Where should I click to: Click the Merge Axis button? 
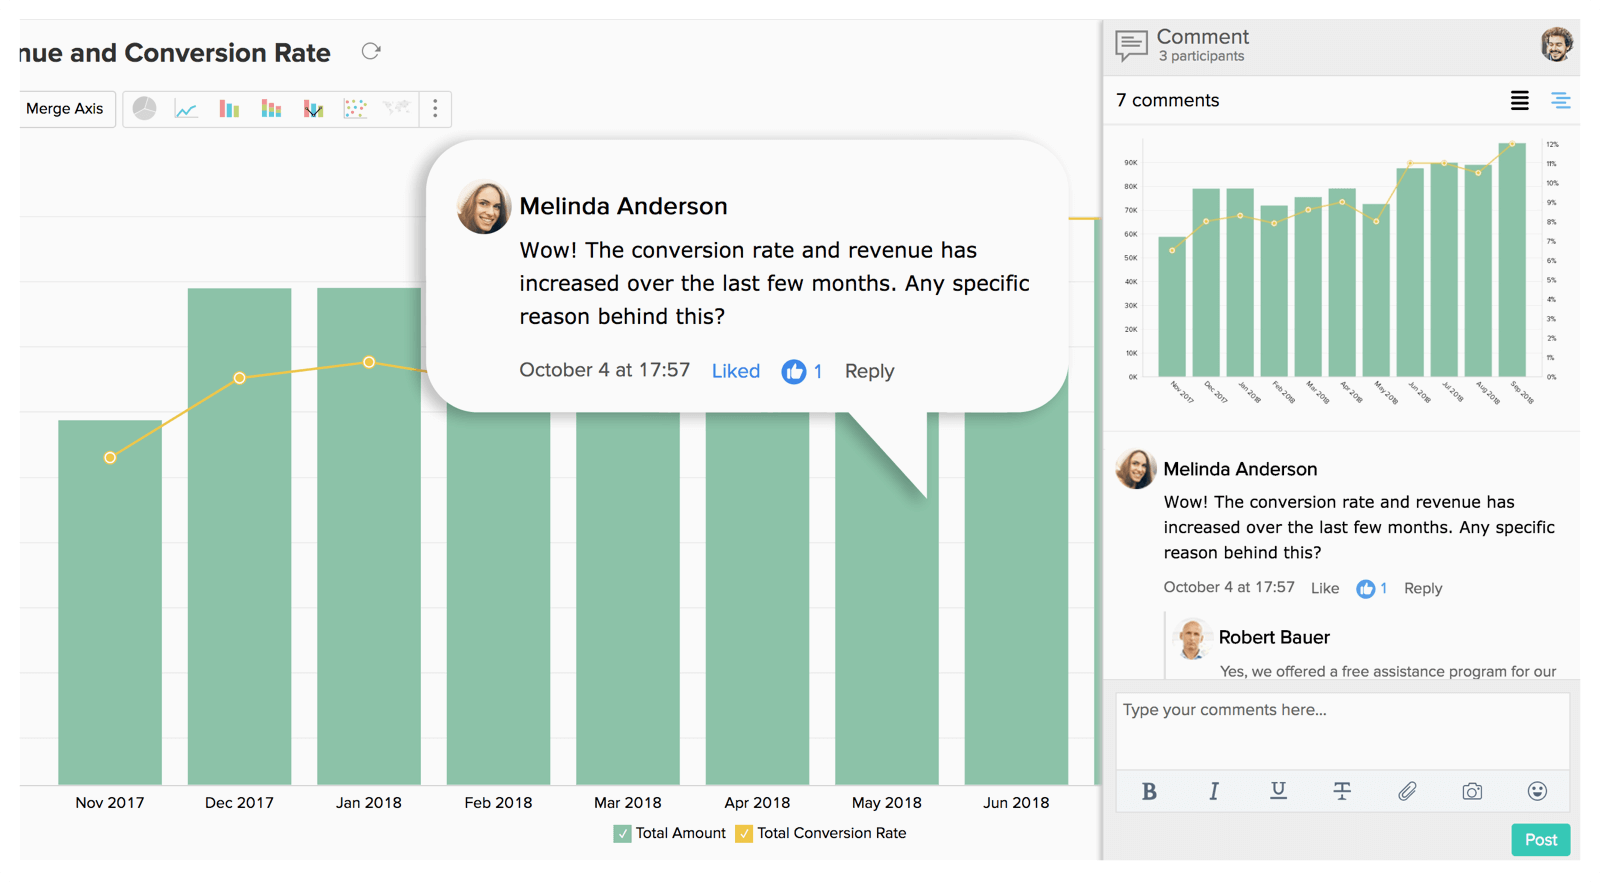[65, 109]
